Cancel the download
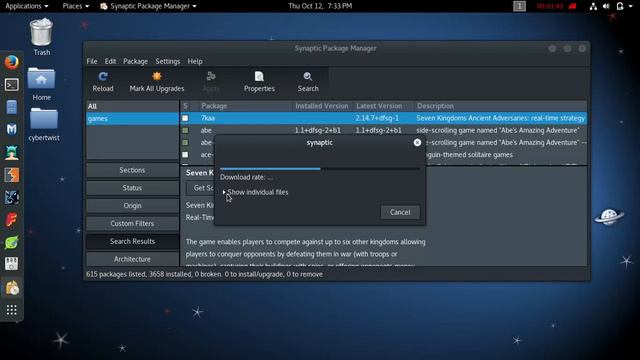The image size is (640, 360). coord(400,212)
